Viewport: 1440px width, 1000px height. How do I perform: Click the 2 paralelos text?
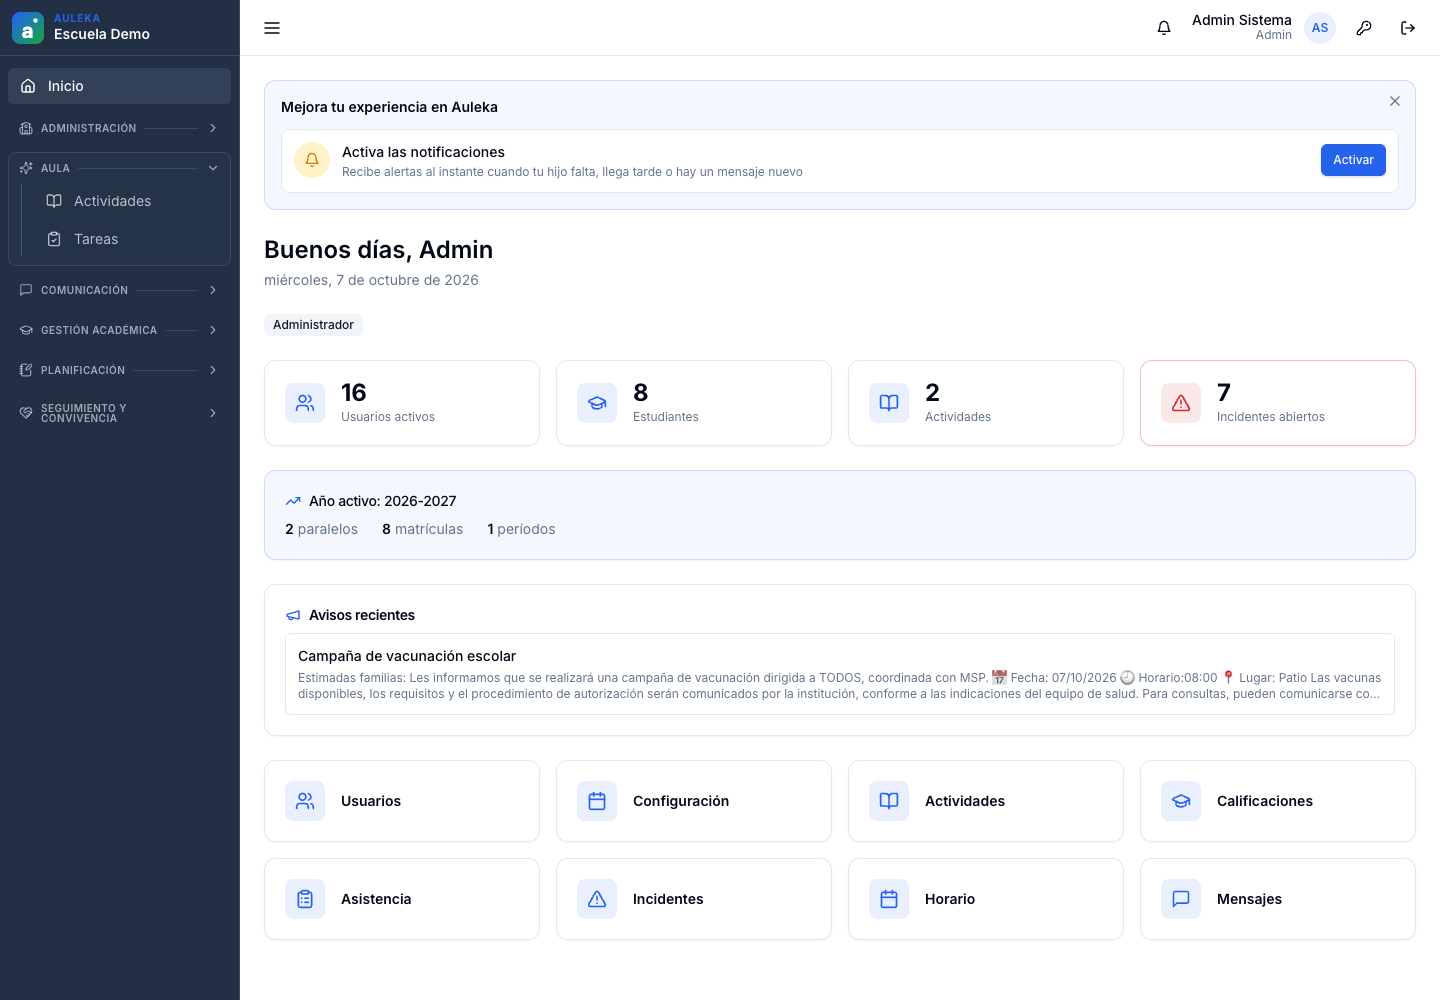[321, 529]
